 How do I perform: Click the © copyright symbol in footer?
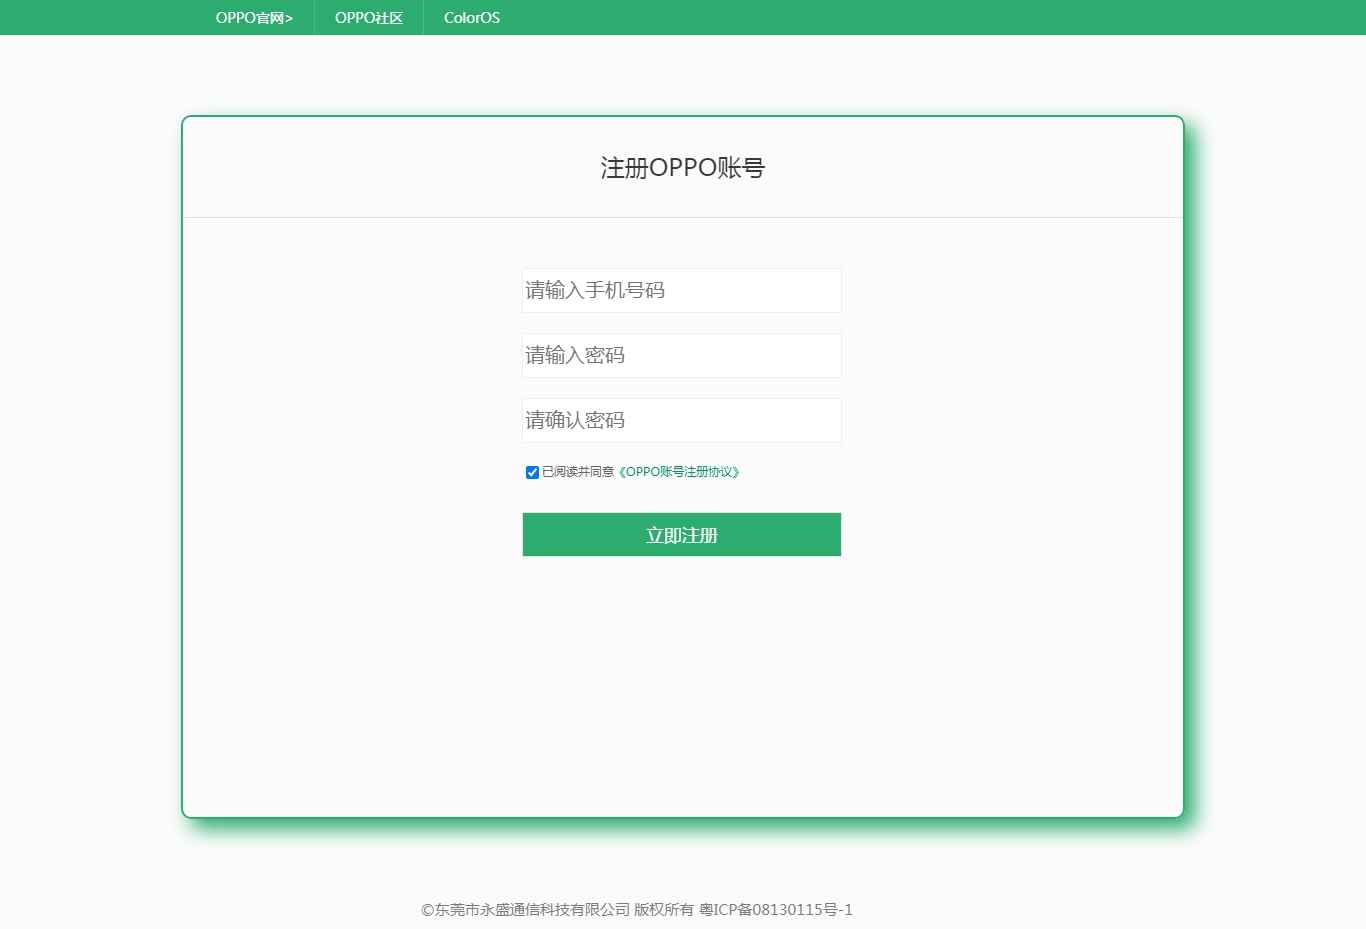click(x=427, y=910)
